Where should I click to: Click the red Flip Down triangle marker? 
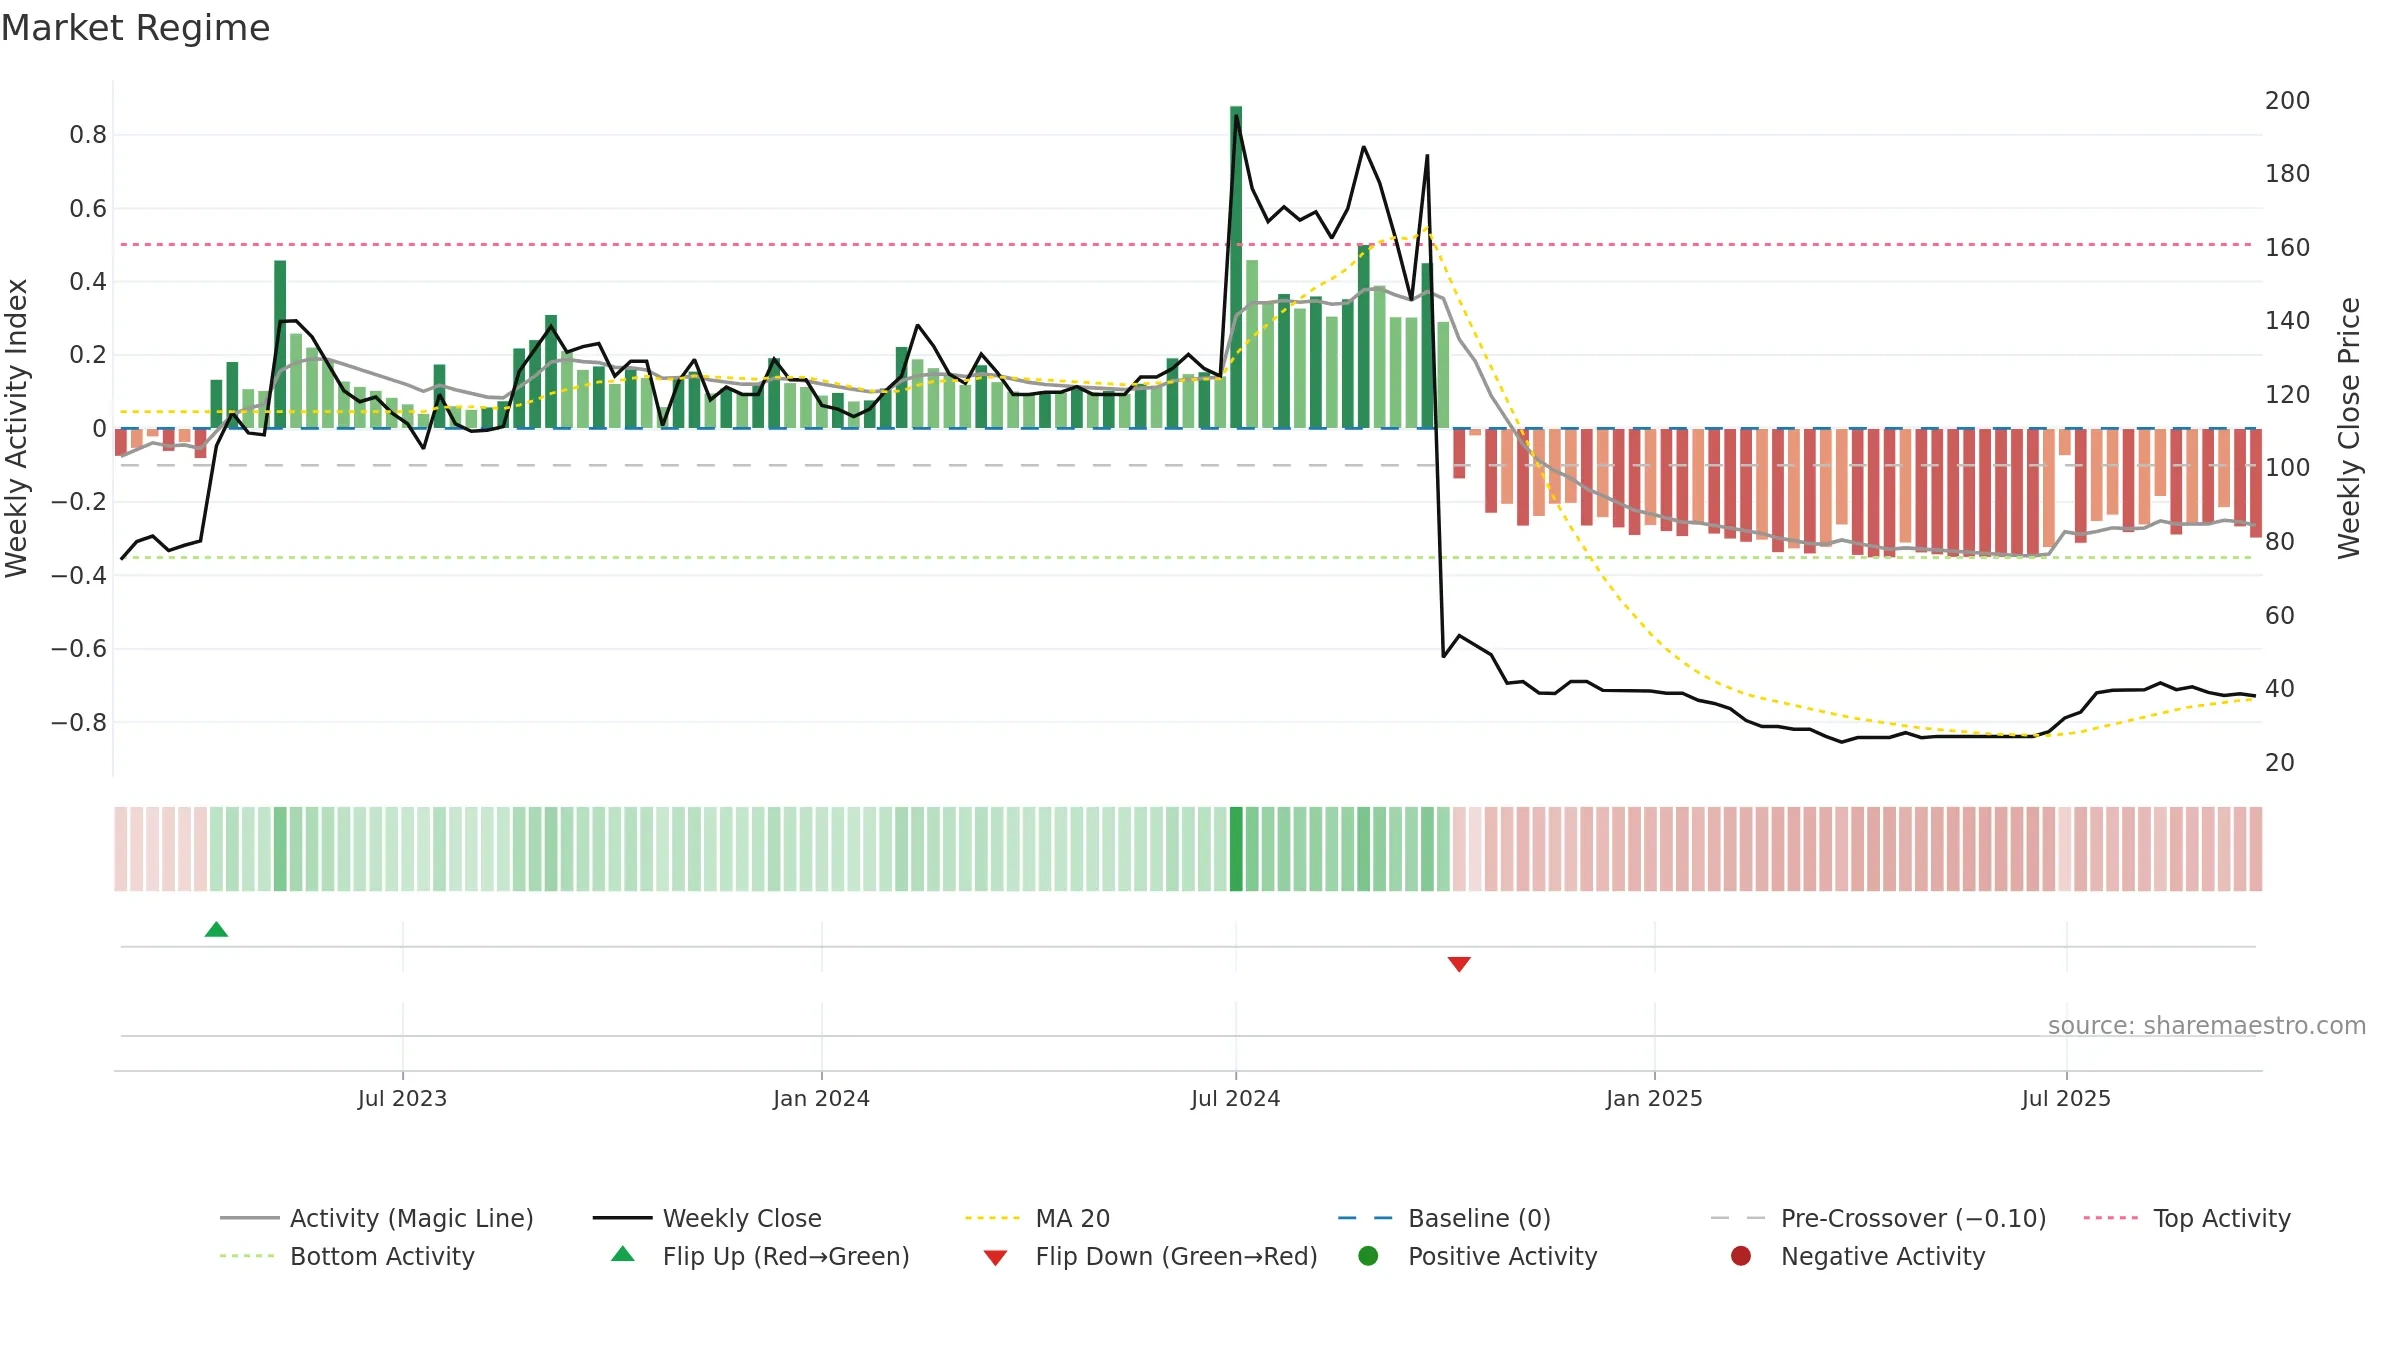click(1459, 964)
